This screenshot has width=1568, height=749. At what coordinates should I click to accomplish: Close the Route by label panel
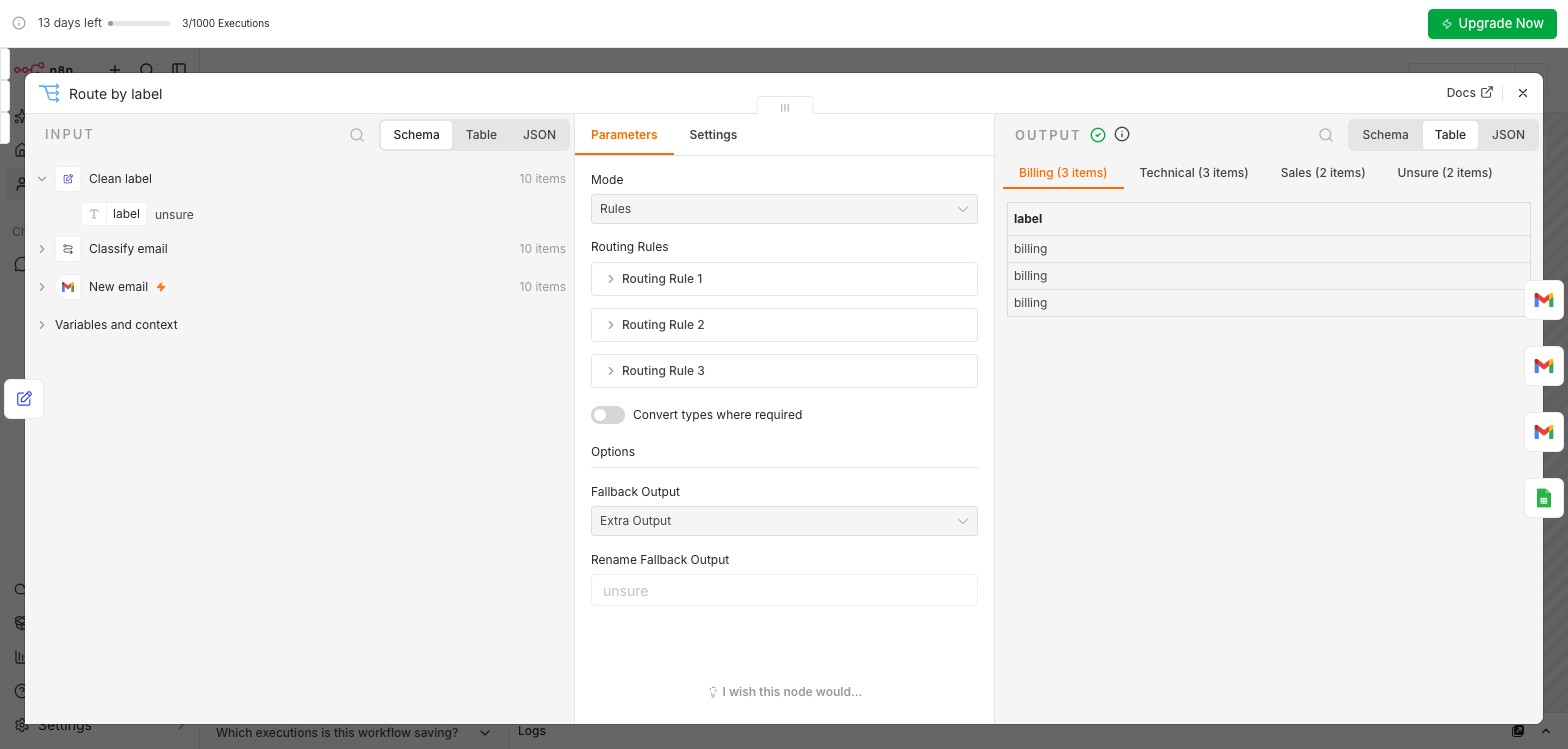[1523, 93]
